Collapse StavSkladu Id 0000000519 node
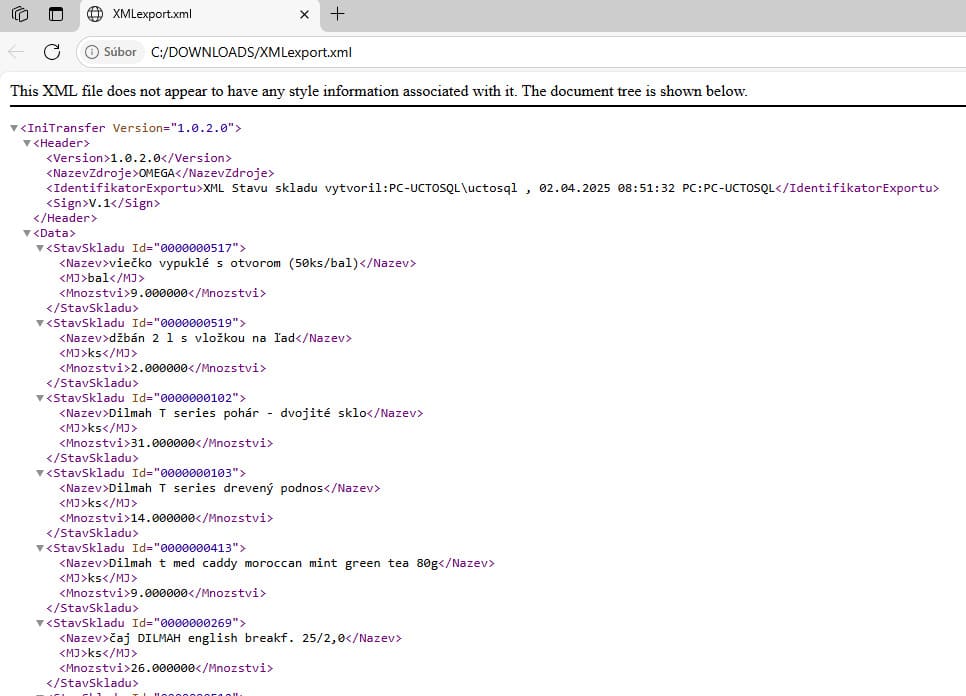 point(40,323)
